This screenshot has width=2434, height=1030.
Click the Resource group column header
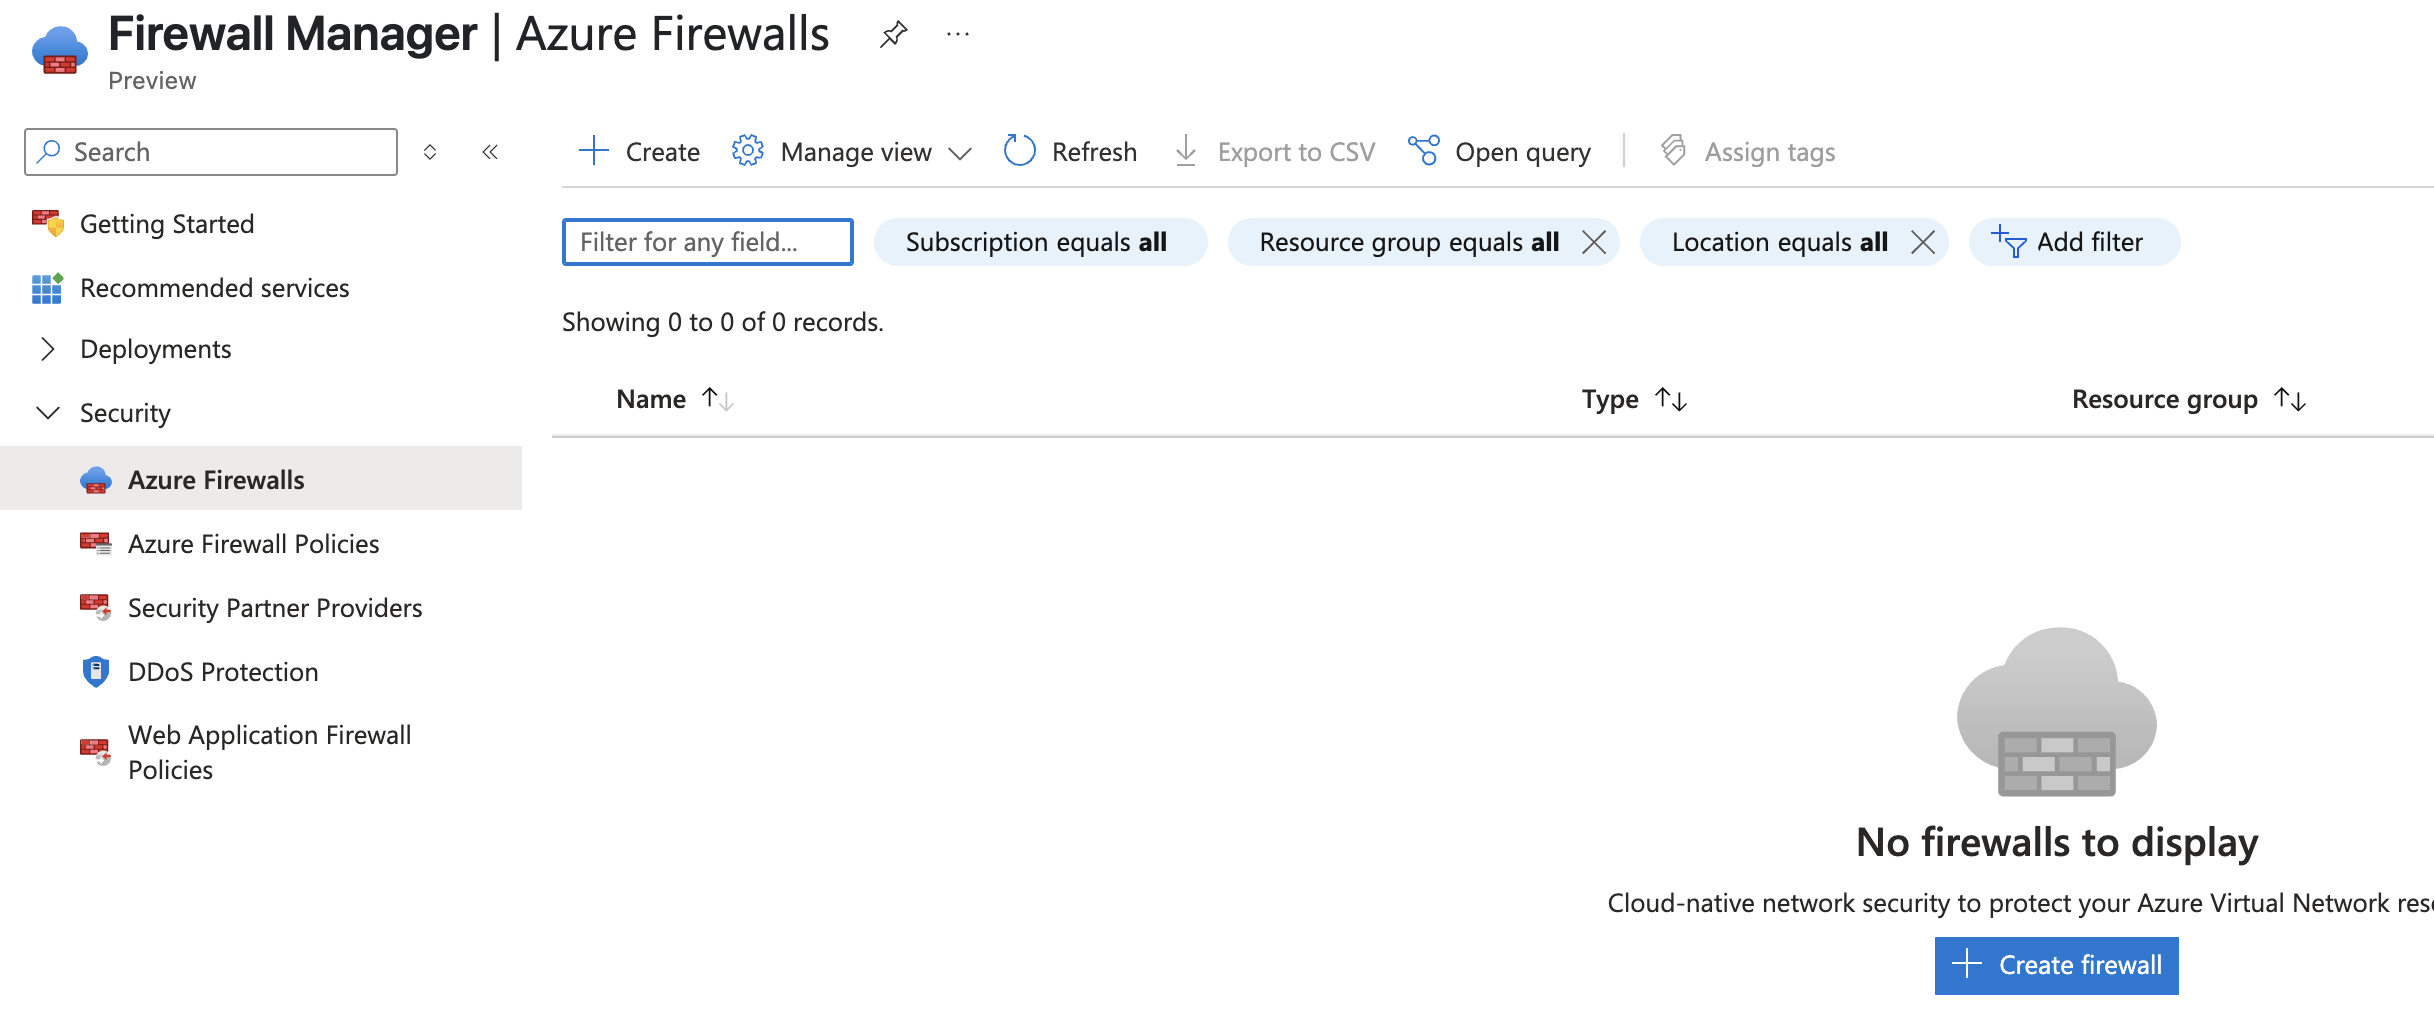[x=2164, y=399]
